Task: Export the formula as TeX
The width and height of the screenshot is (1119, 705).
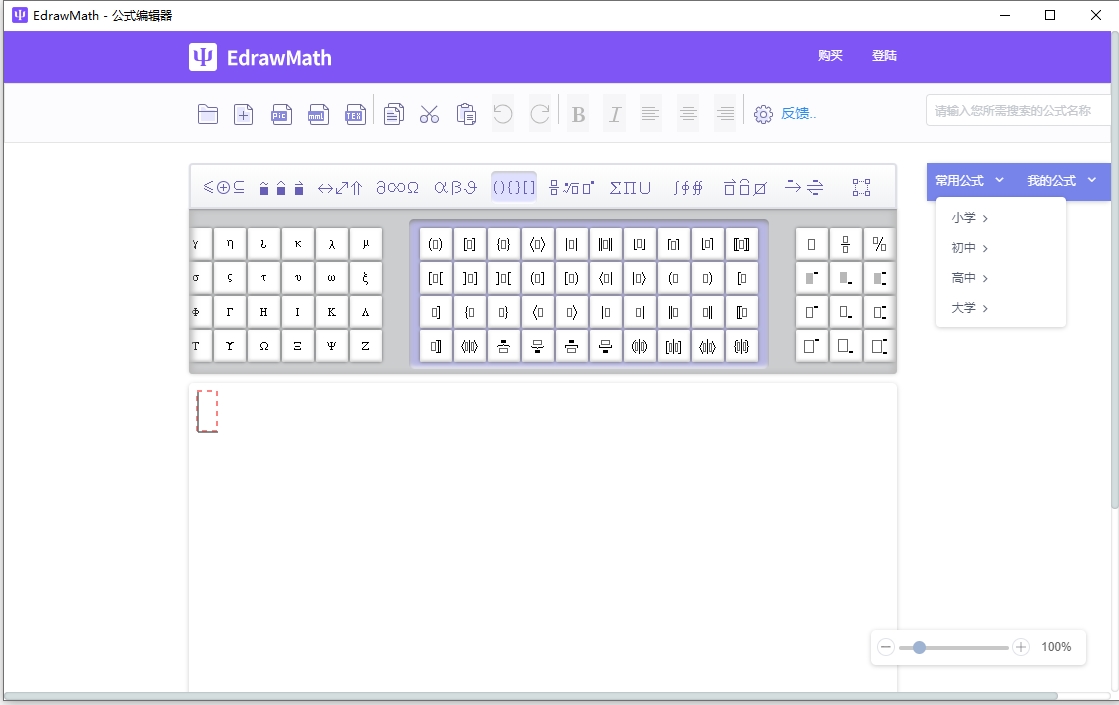Action: (355, 114)
